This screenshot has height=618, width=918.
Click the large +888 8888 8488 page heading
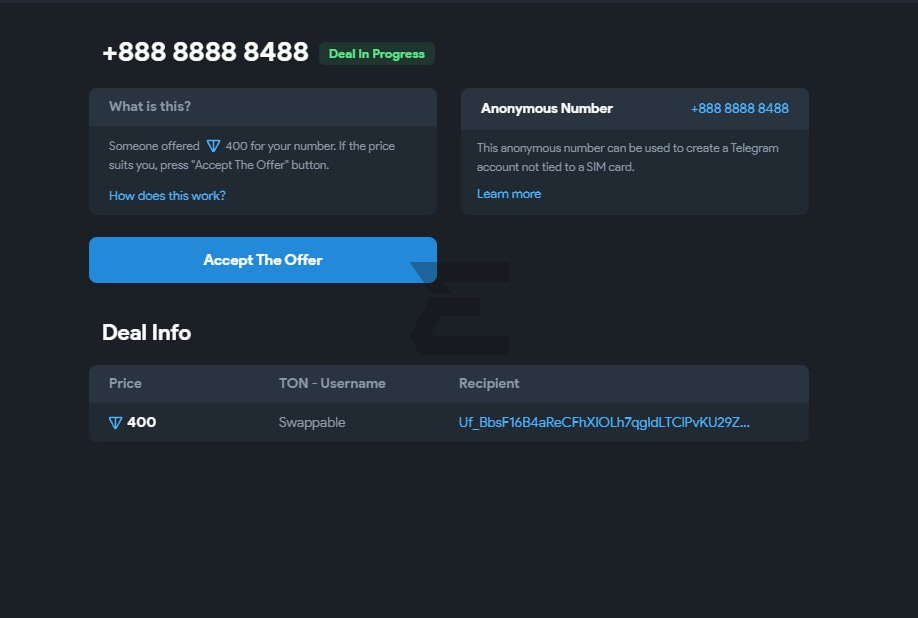tap(205, 53)
